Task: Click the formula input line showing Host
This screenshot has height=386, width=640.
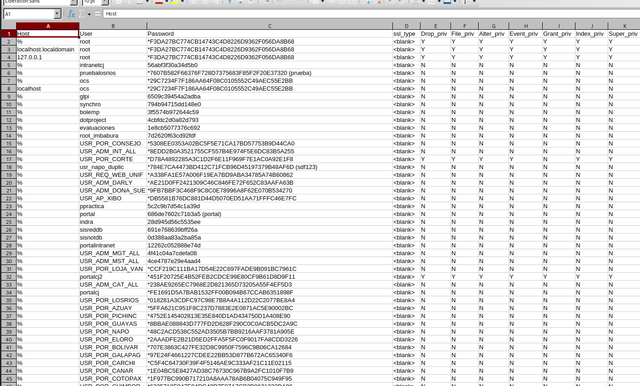Action: [371, 14]
